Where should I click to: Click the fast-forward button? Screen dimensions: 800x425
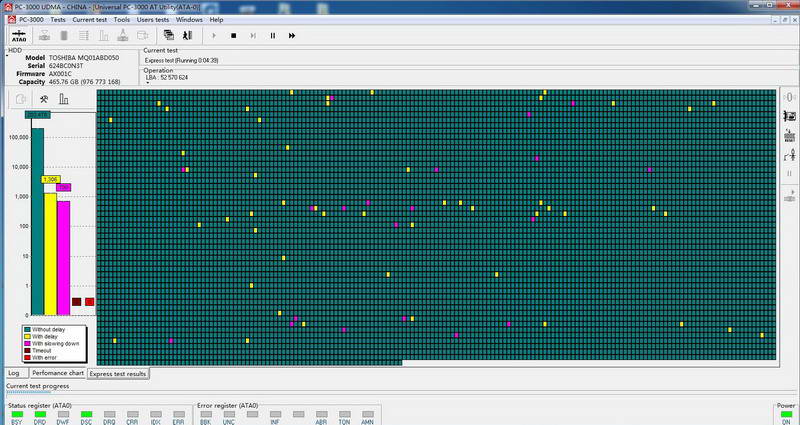(292, 36)
